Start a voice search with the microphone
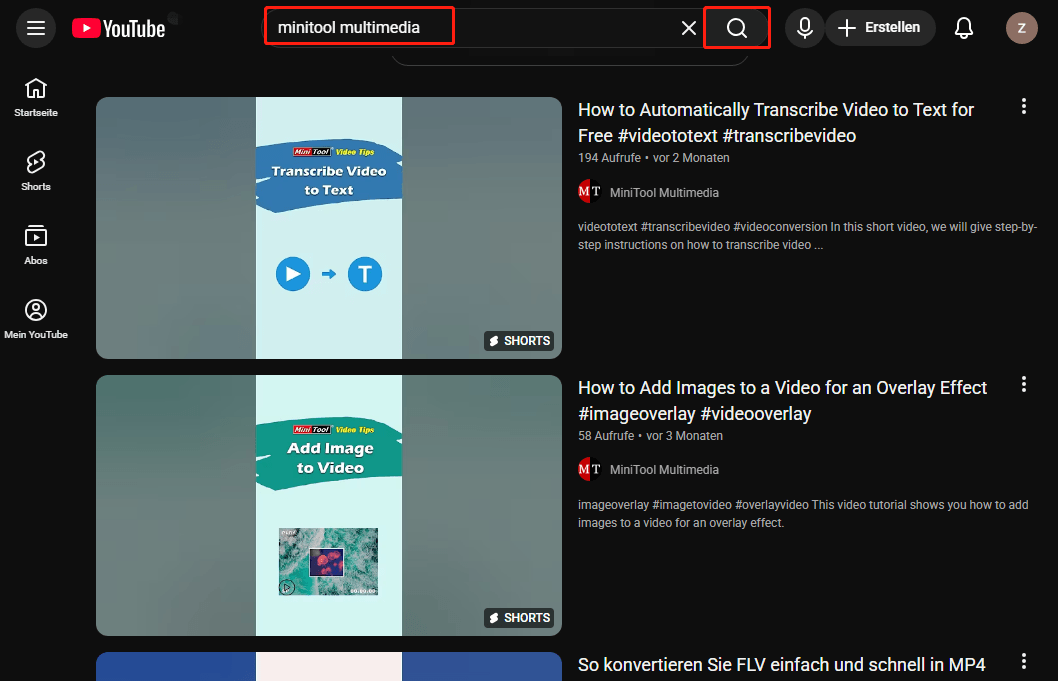 pos(804,28)
